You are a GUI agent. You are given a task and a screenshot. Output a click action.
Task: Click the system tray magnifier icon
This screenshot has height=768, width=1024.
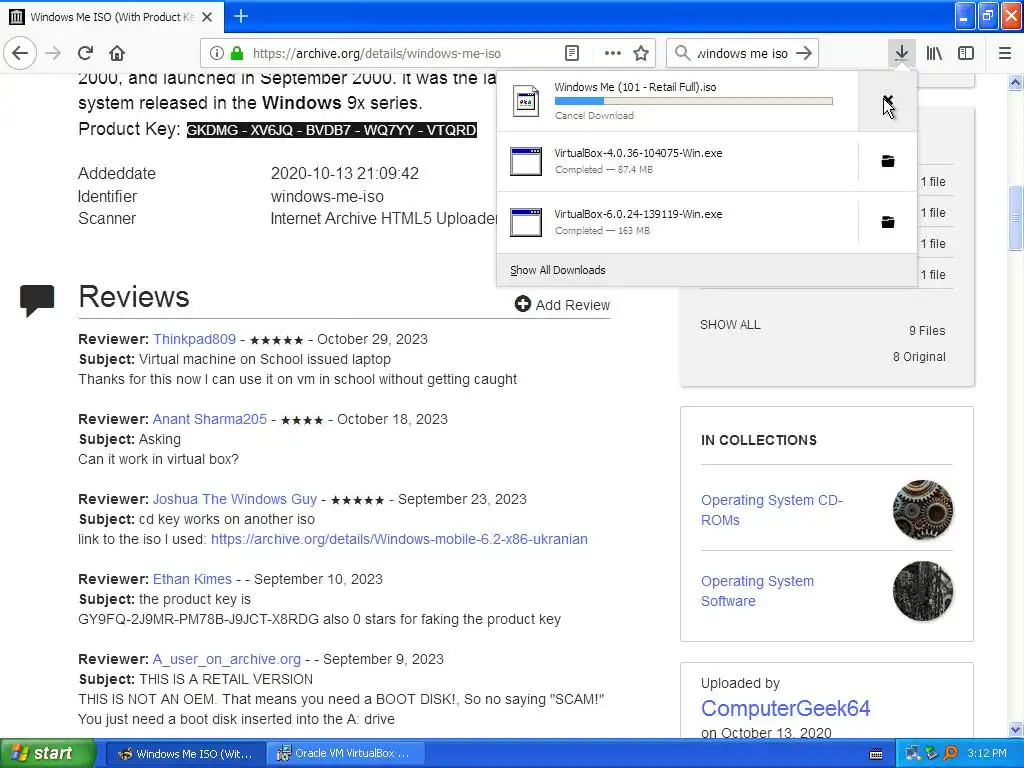[950, 753]
